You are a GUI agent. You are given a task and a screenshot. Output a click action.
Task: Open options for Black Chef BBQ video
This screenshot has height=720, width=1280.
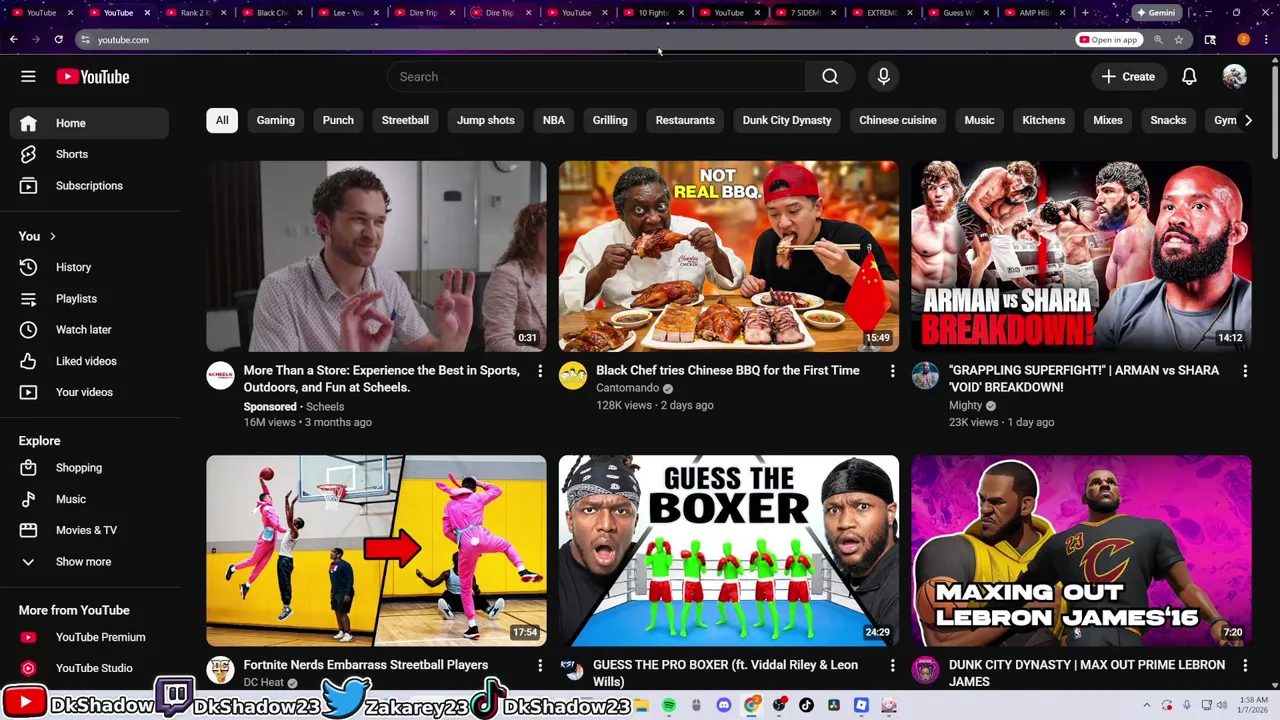[892, 371]
